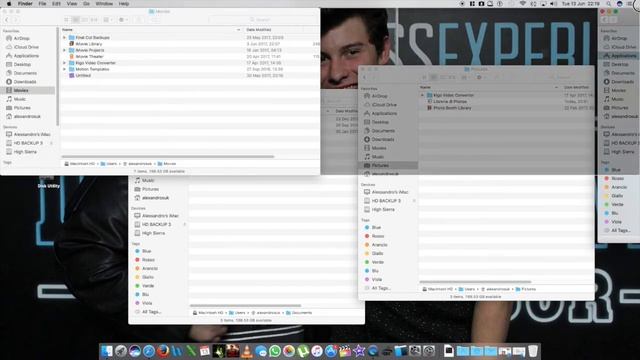Expand iMovie Projects folder
Image resolution: width=640 pixels, height=360 pixels.
pos(64,50)
